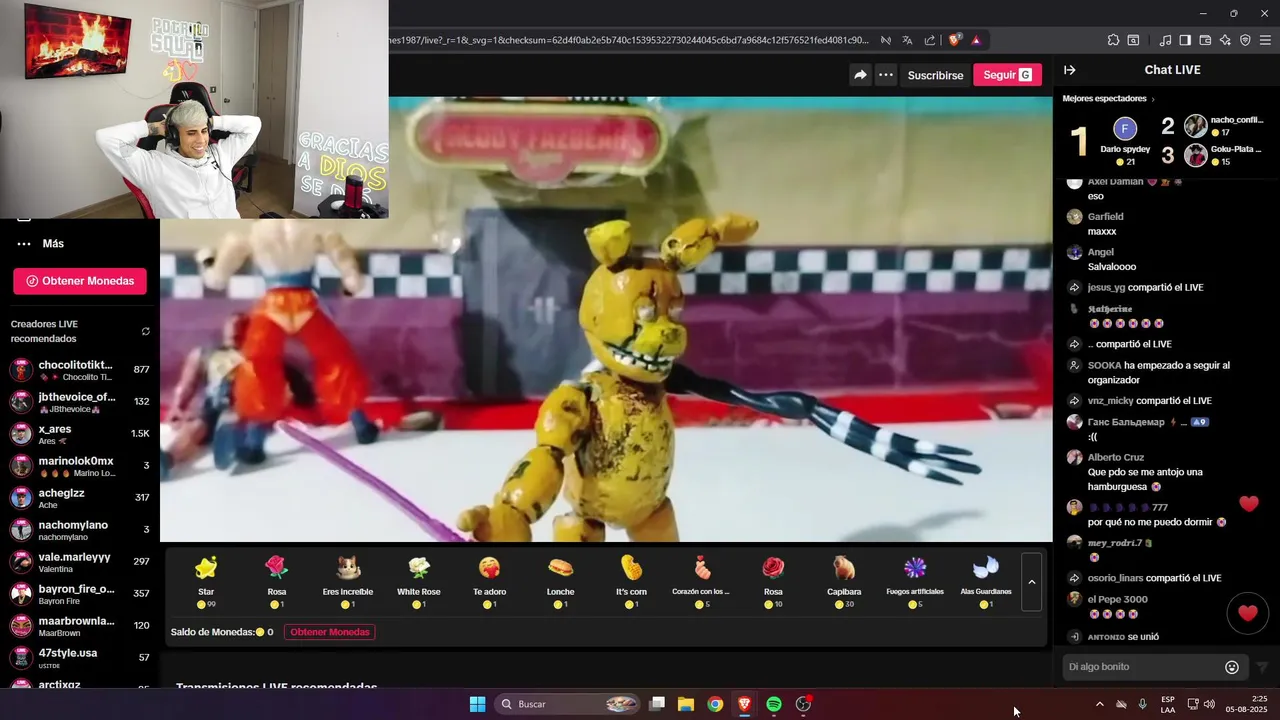Screen dimensions: 1280x720
Task: Click Obtener Monedas next to coin balance
Action: 330,632
